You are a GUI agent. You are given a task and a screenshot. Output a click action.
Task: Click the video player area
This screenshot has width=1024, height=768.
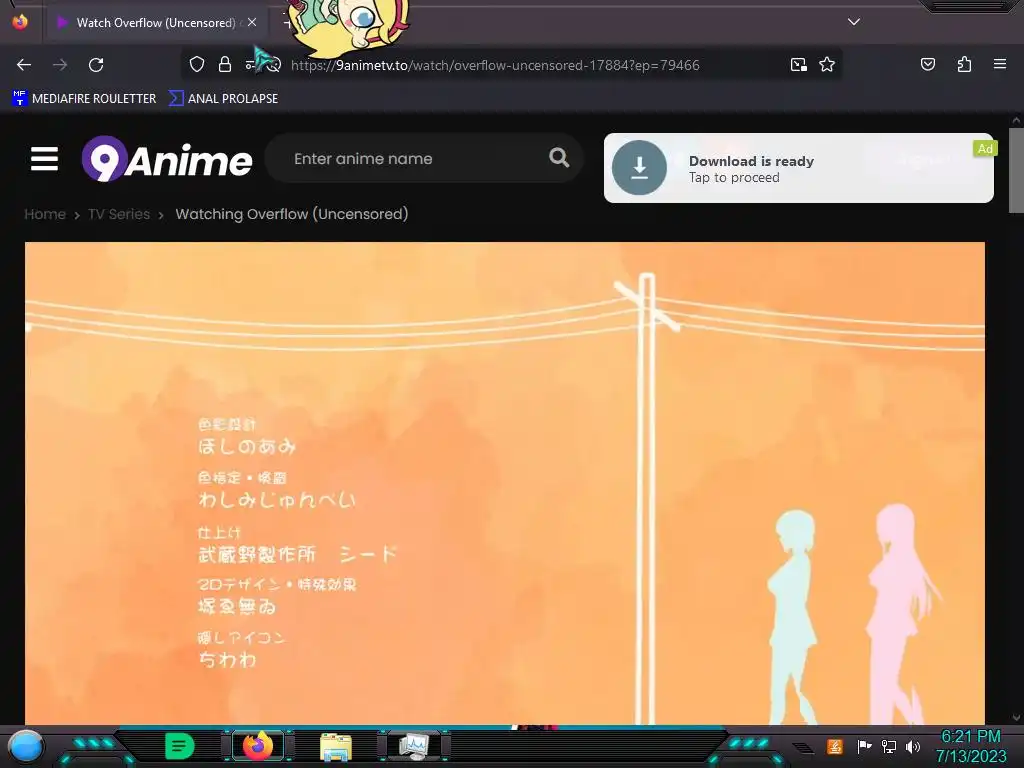[x=505, y=483]
